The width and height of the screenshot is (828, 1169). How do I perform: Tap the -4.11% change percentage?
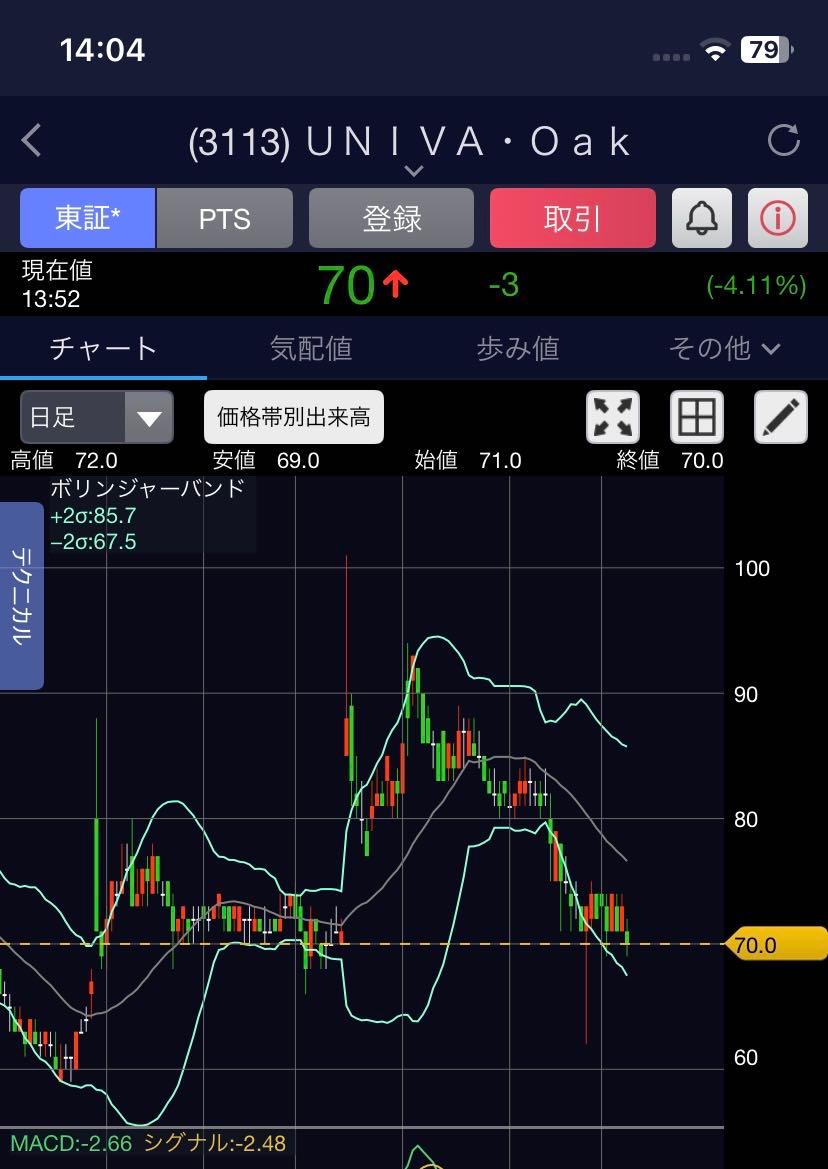coord(756,285)
